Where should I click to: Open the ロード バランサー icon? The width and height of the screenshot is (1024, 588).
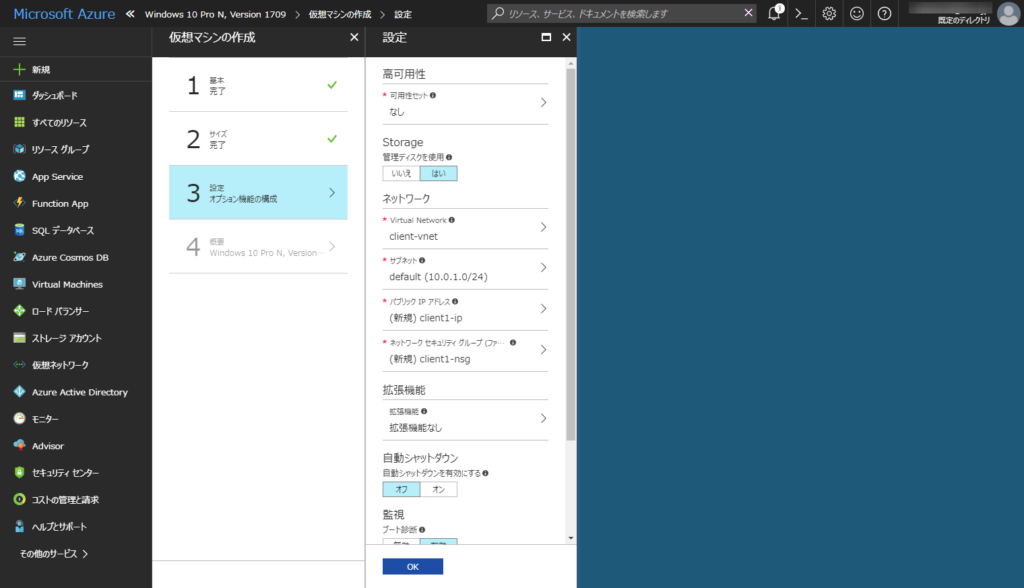pos(20,311)
